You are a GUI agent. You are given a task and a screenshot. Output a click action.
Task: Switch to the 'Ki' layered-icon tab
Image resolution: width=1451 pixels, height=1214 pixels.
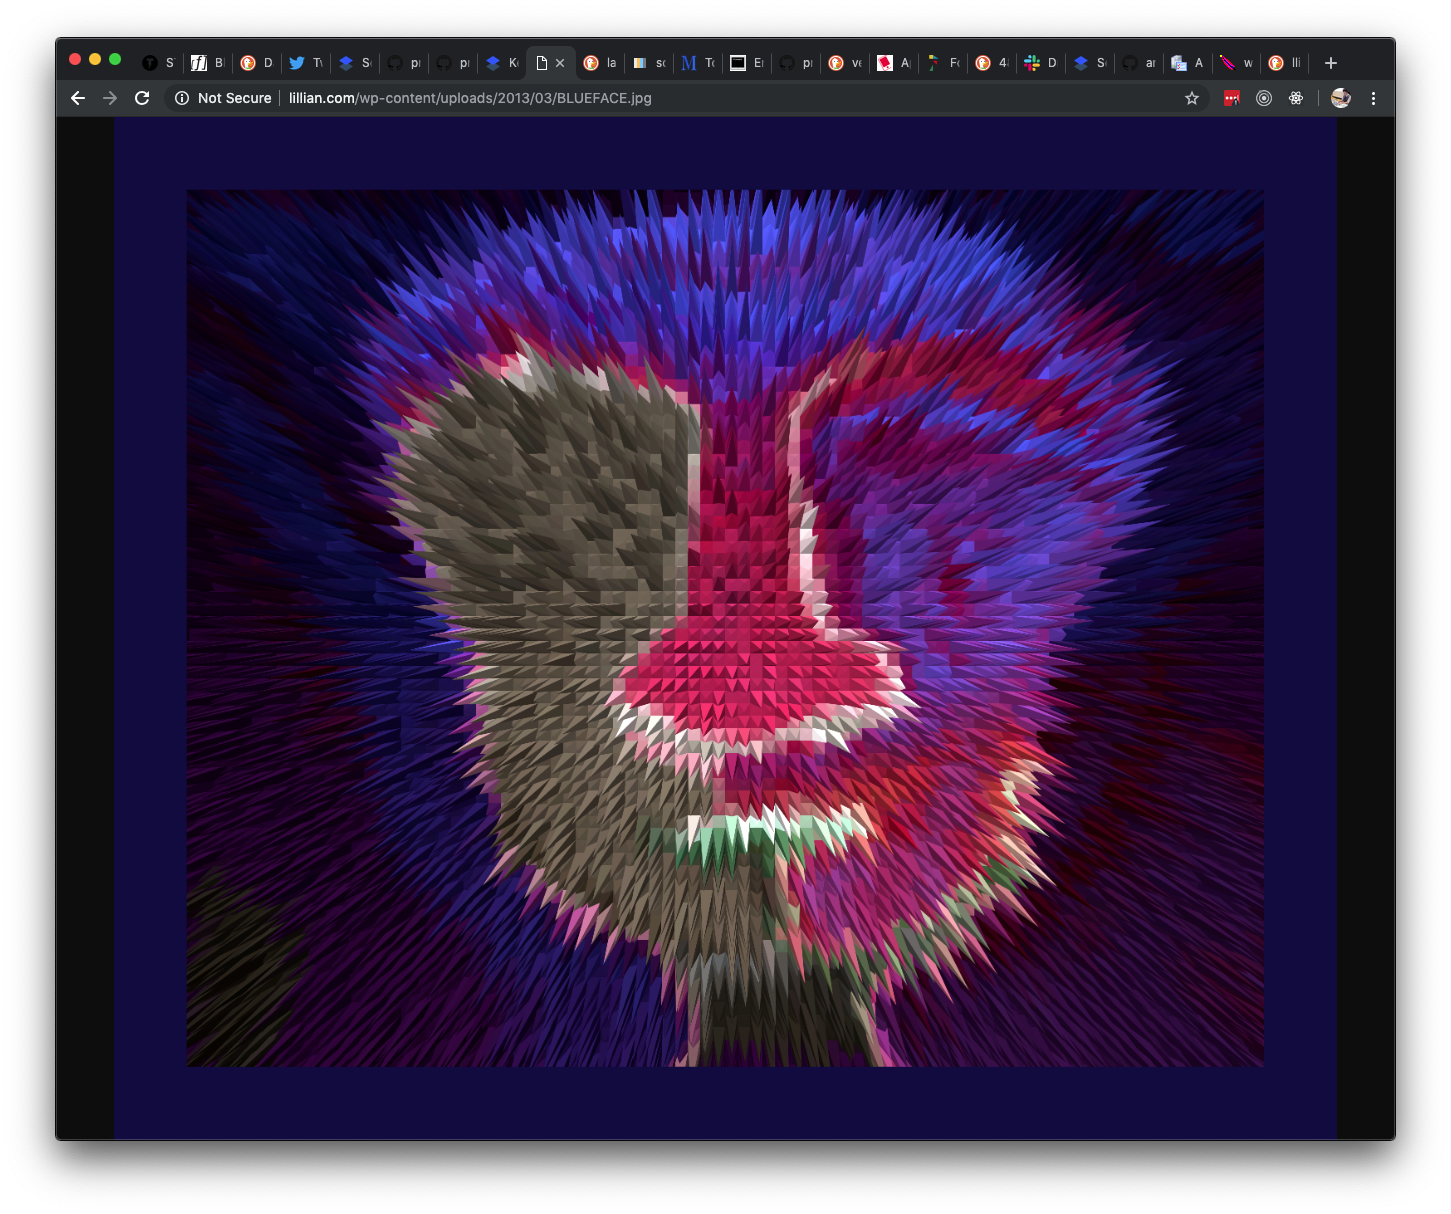502,63
